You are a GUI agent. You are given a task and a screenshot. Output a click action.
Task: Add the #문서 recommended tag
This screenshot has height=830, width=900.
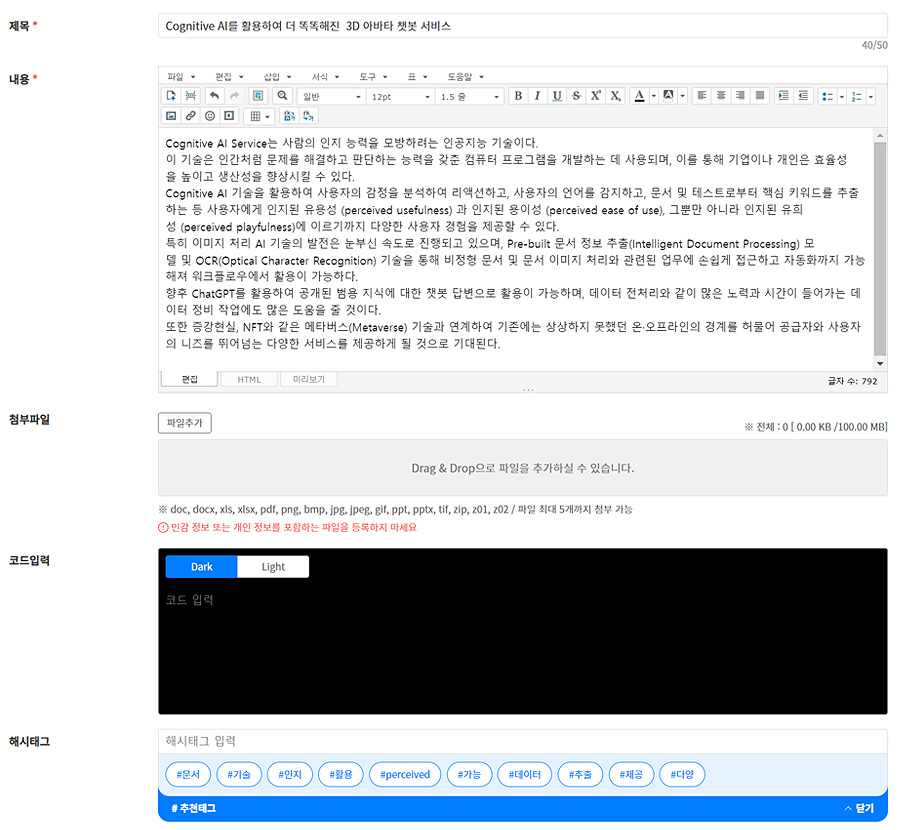pos(188,774)
